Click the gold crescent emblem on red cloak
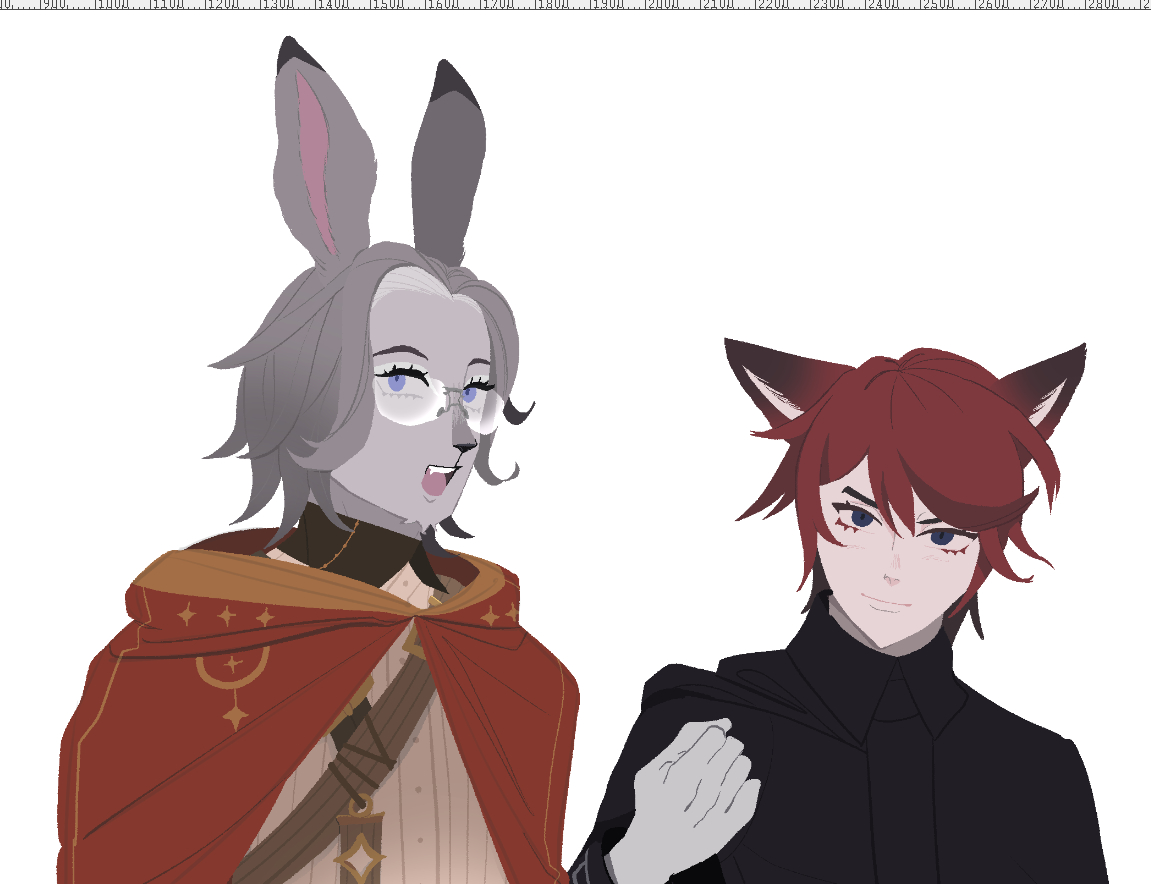Image resolution: width=1151 pixels, height=884 pixels. pos(232,670)
